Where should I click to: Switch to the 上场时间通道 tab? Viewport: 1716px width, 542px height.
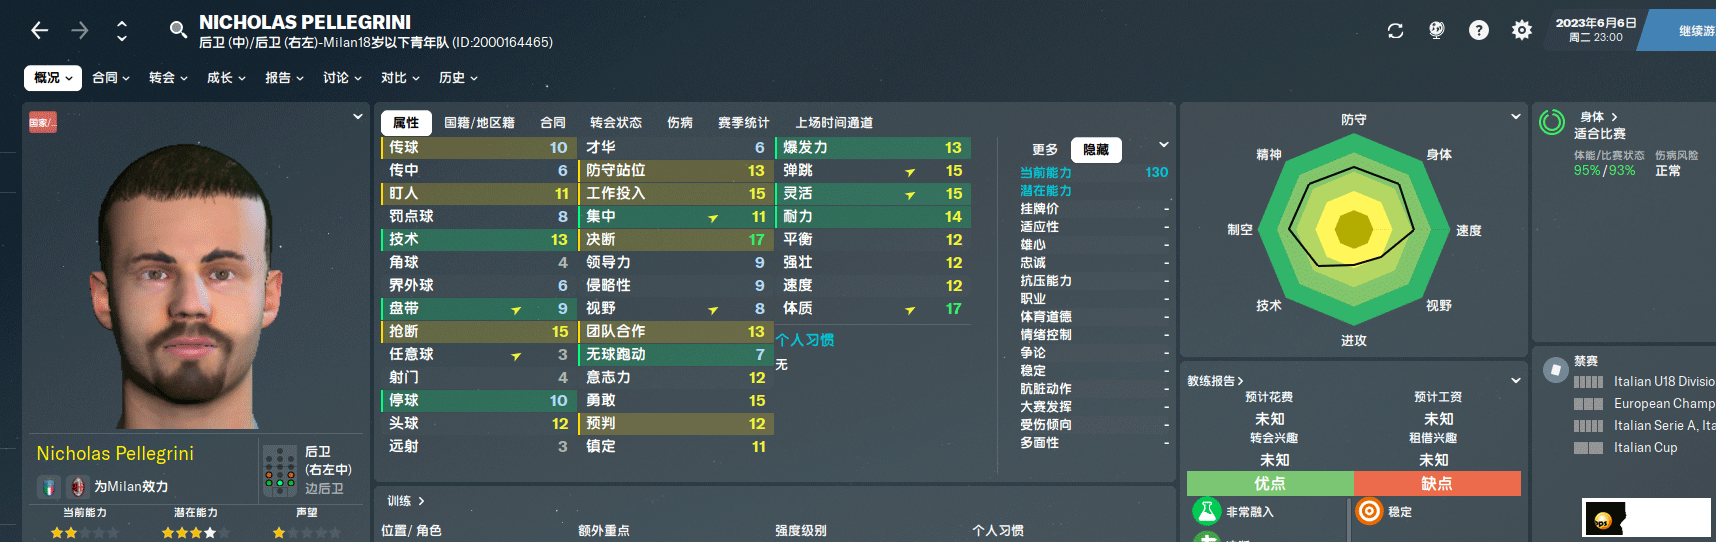tap(834, 123)
